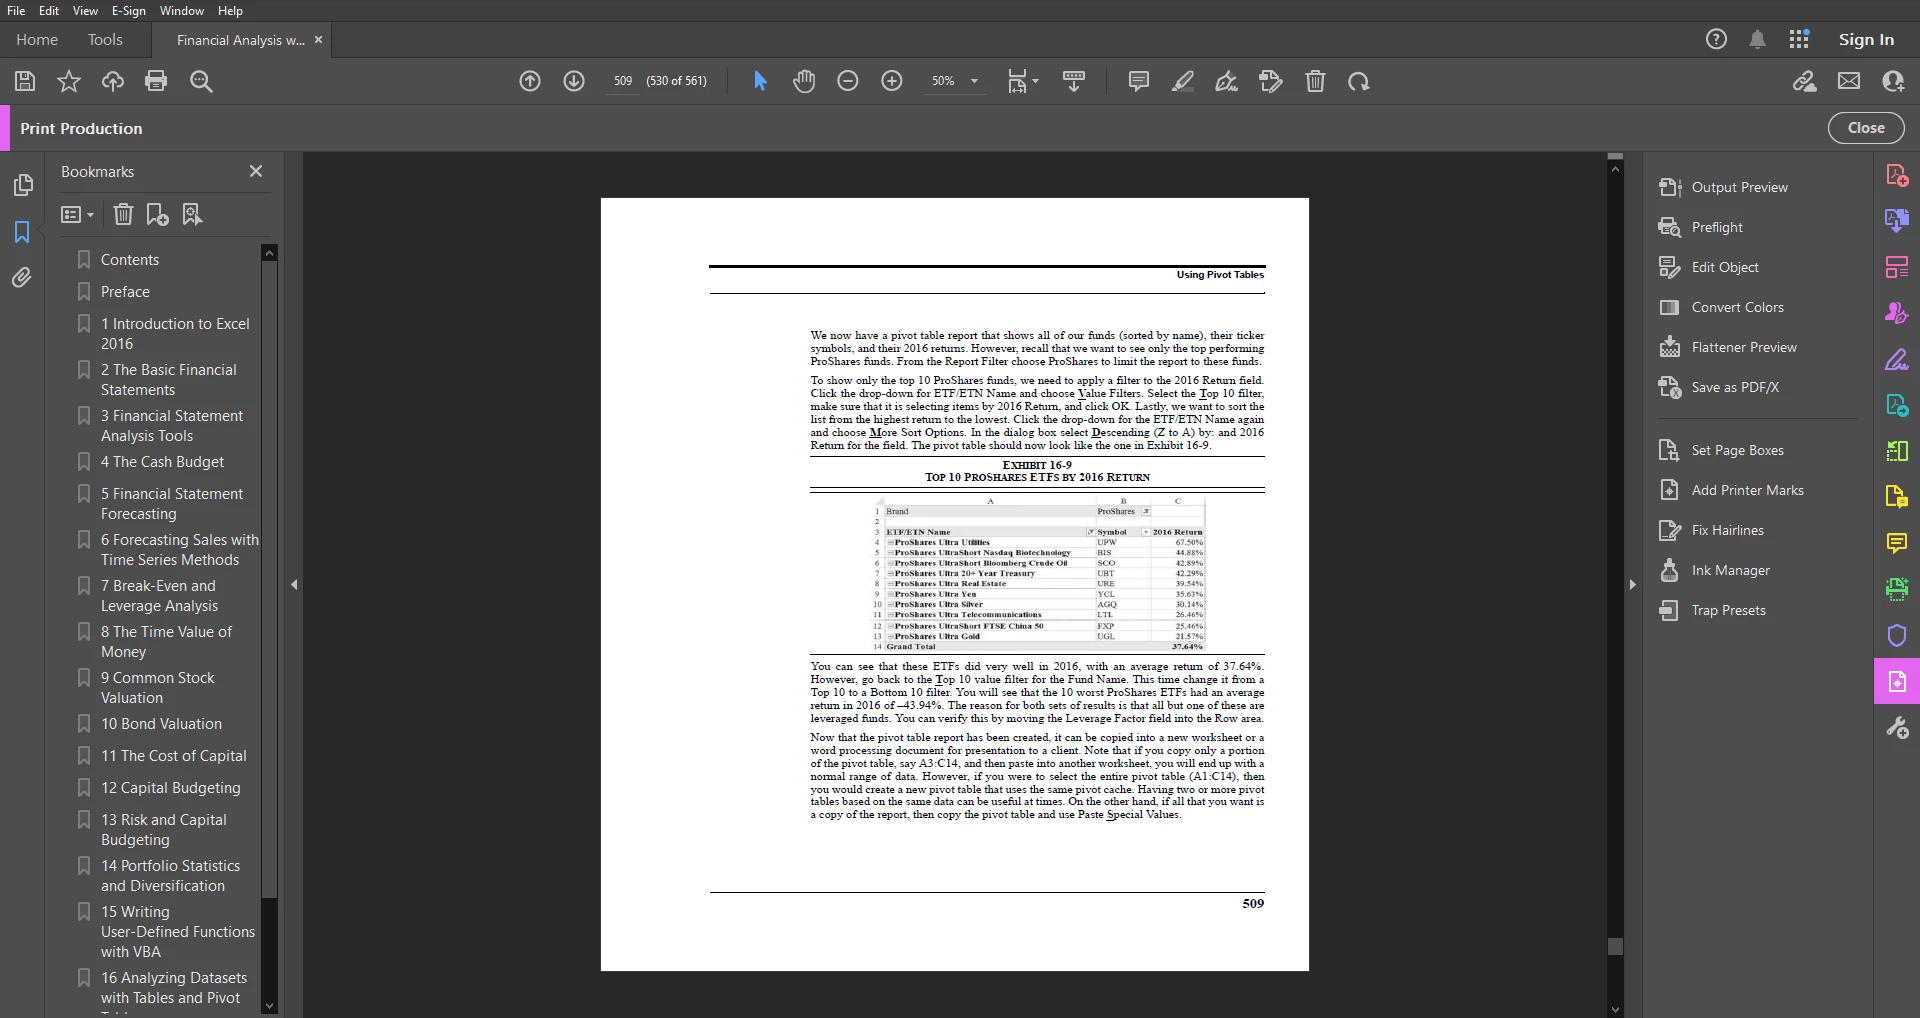This screenshot has height=1018, width=1920.
Task: Open the Help question mark icon
Action: 1716,39
